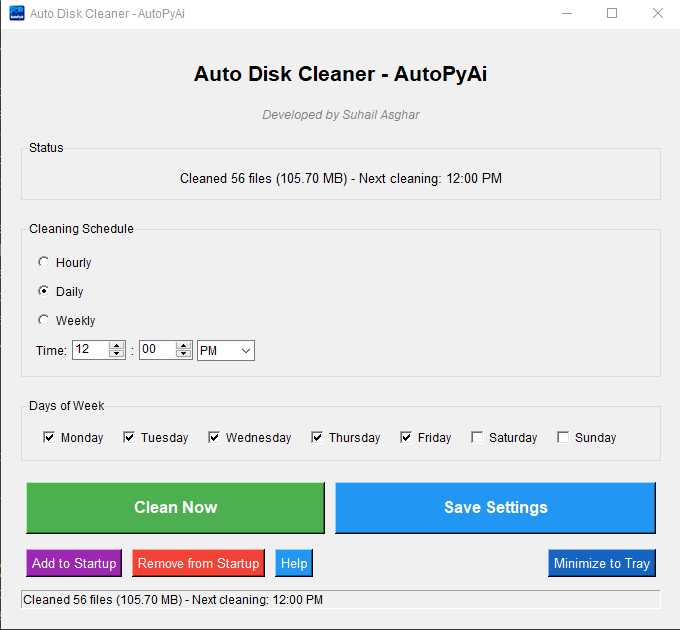The image size is (680, 630).
Task: Click the 'Time:' label
Action: tap(51, 350)
